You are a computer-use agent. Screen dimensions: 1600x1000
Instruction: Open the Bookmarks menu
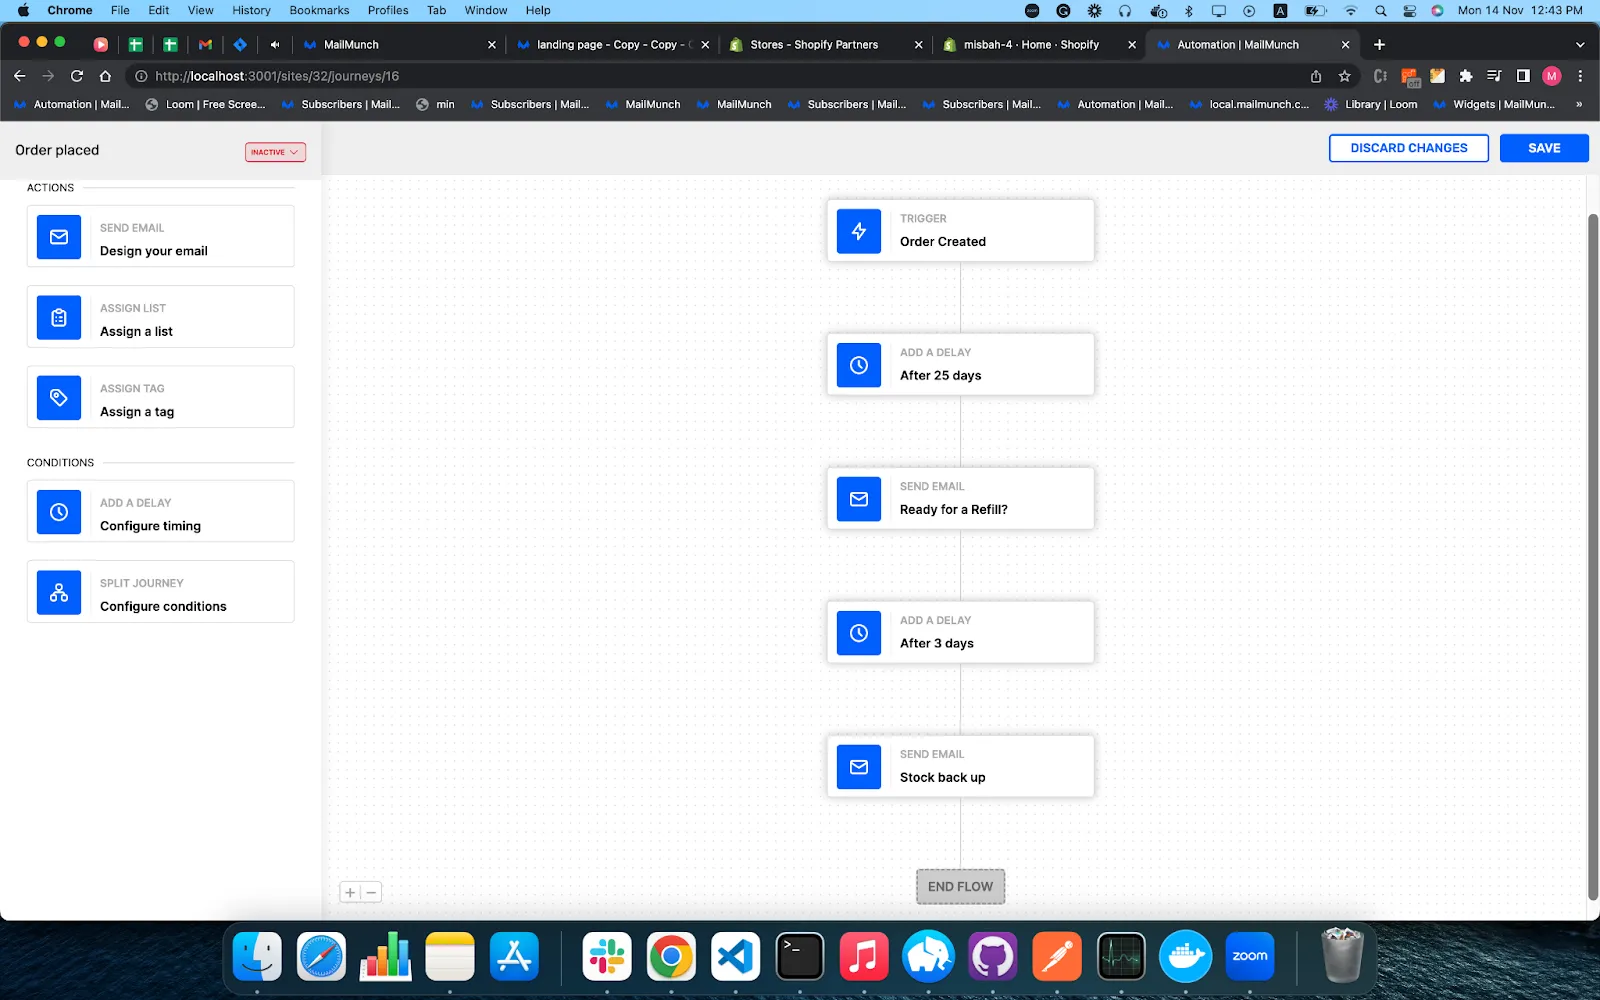[319, 10]
